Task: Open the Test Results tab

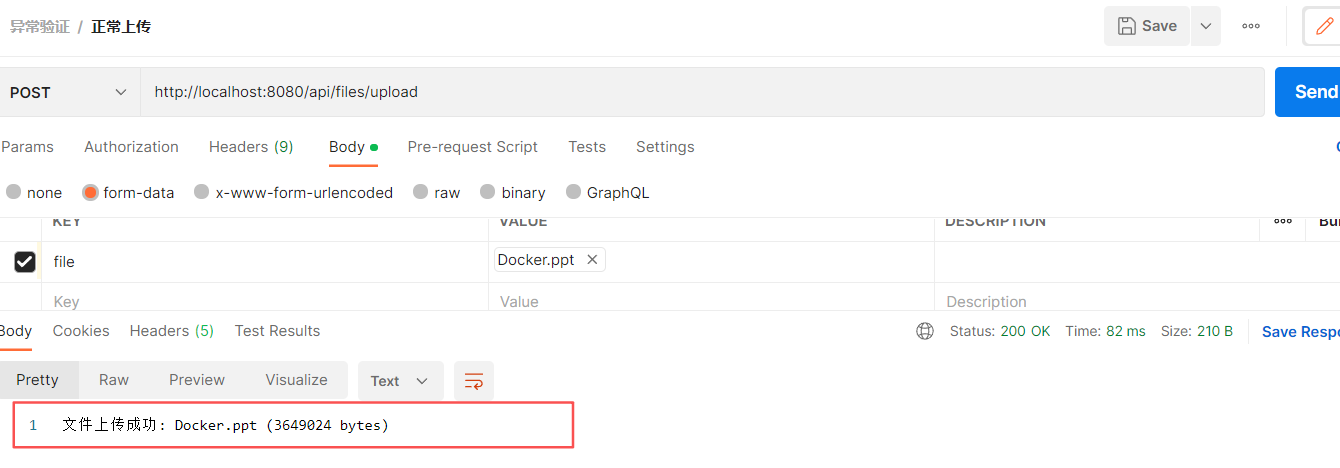Action: (x=277, y=331)
